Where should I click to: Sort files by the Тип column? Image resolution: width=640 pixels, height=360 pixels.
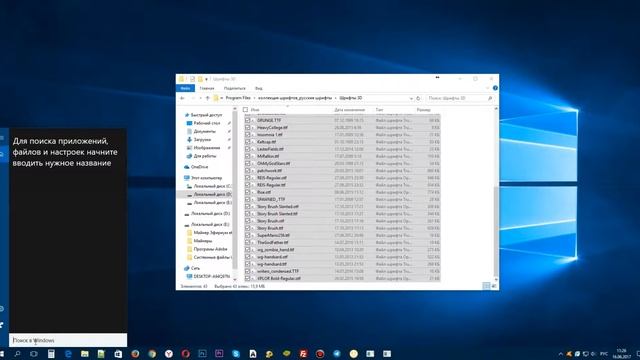(x=379, y=110)
